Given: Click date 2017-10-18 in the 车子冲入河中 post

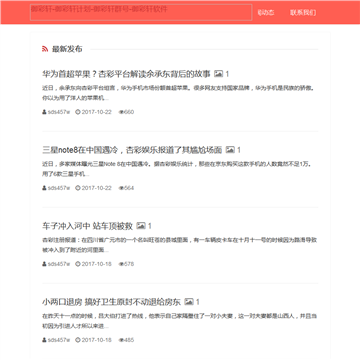Looking at the screenshot, I should [x=97, y=264].
